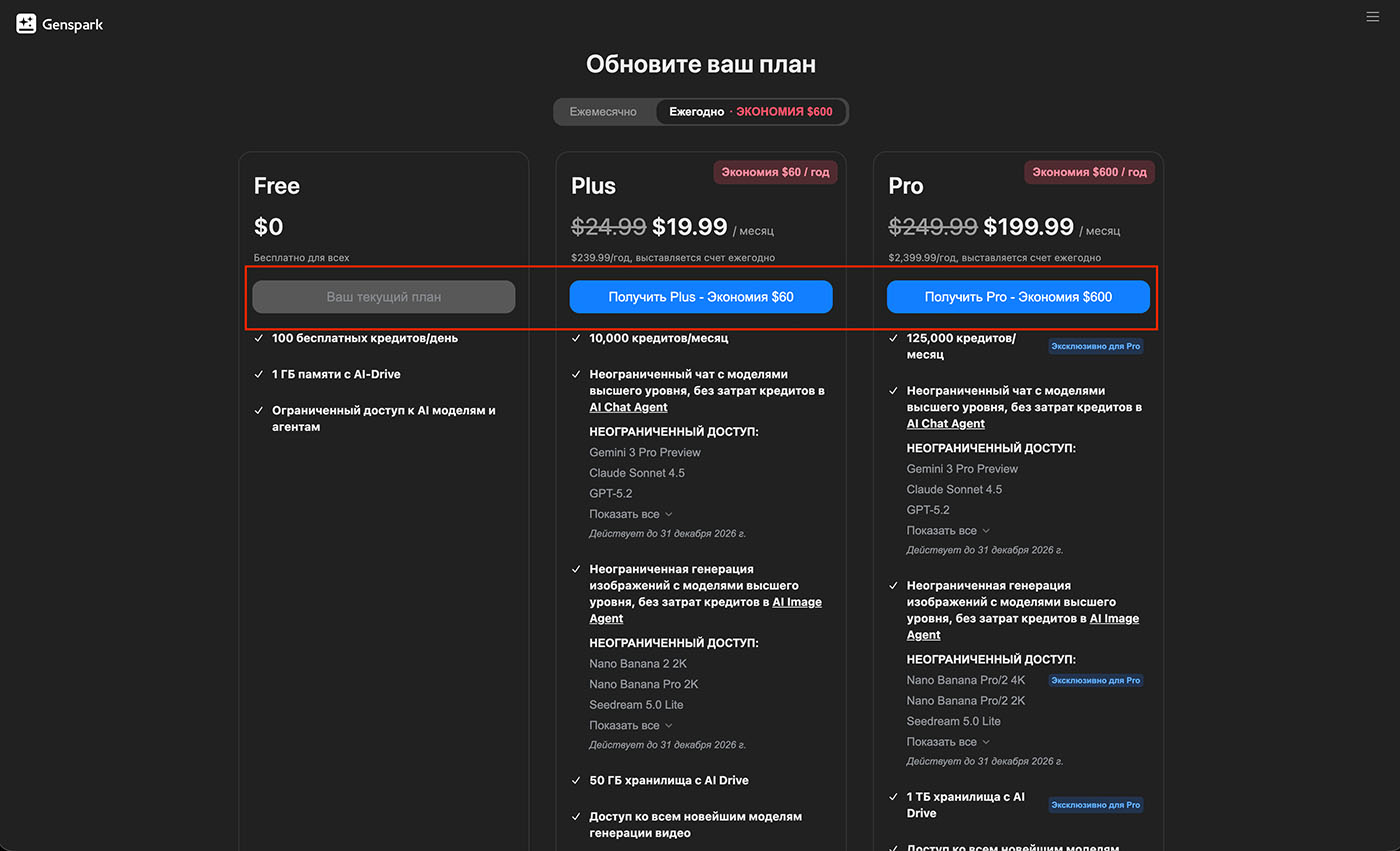Expand Показать все under Plus image models
1400x851 pixels.
631,725
